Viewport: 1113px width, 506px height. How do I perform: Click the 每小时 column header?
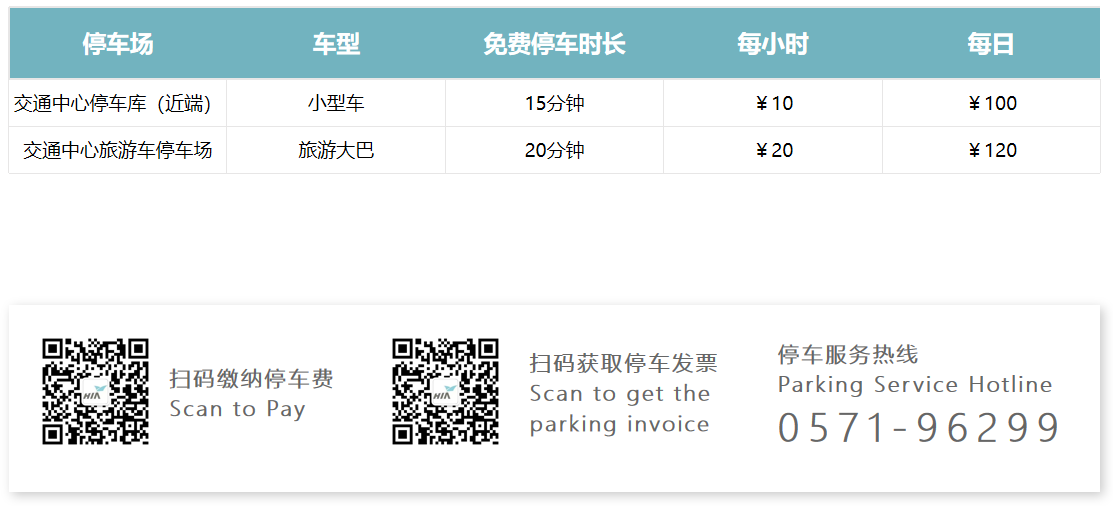(772, 44)
